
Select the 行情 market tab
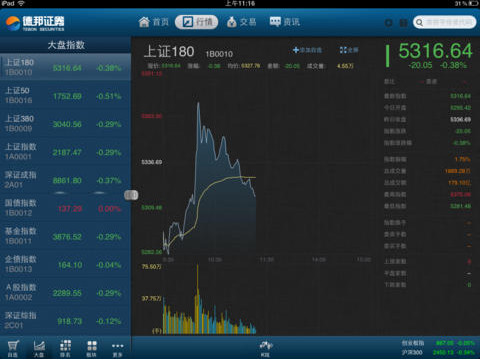click(x=196, y=22)
